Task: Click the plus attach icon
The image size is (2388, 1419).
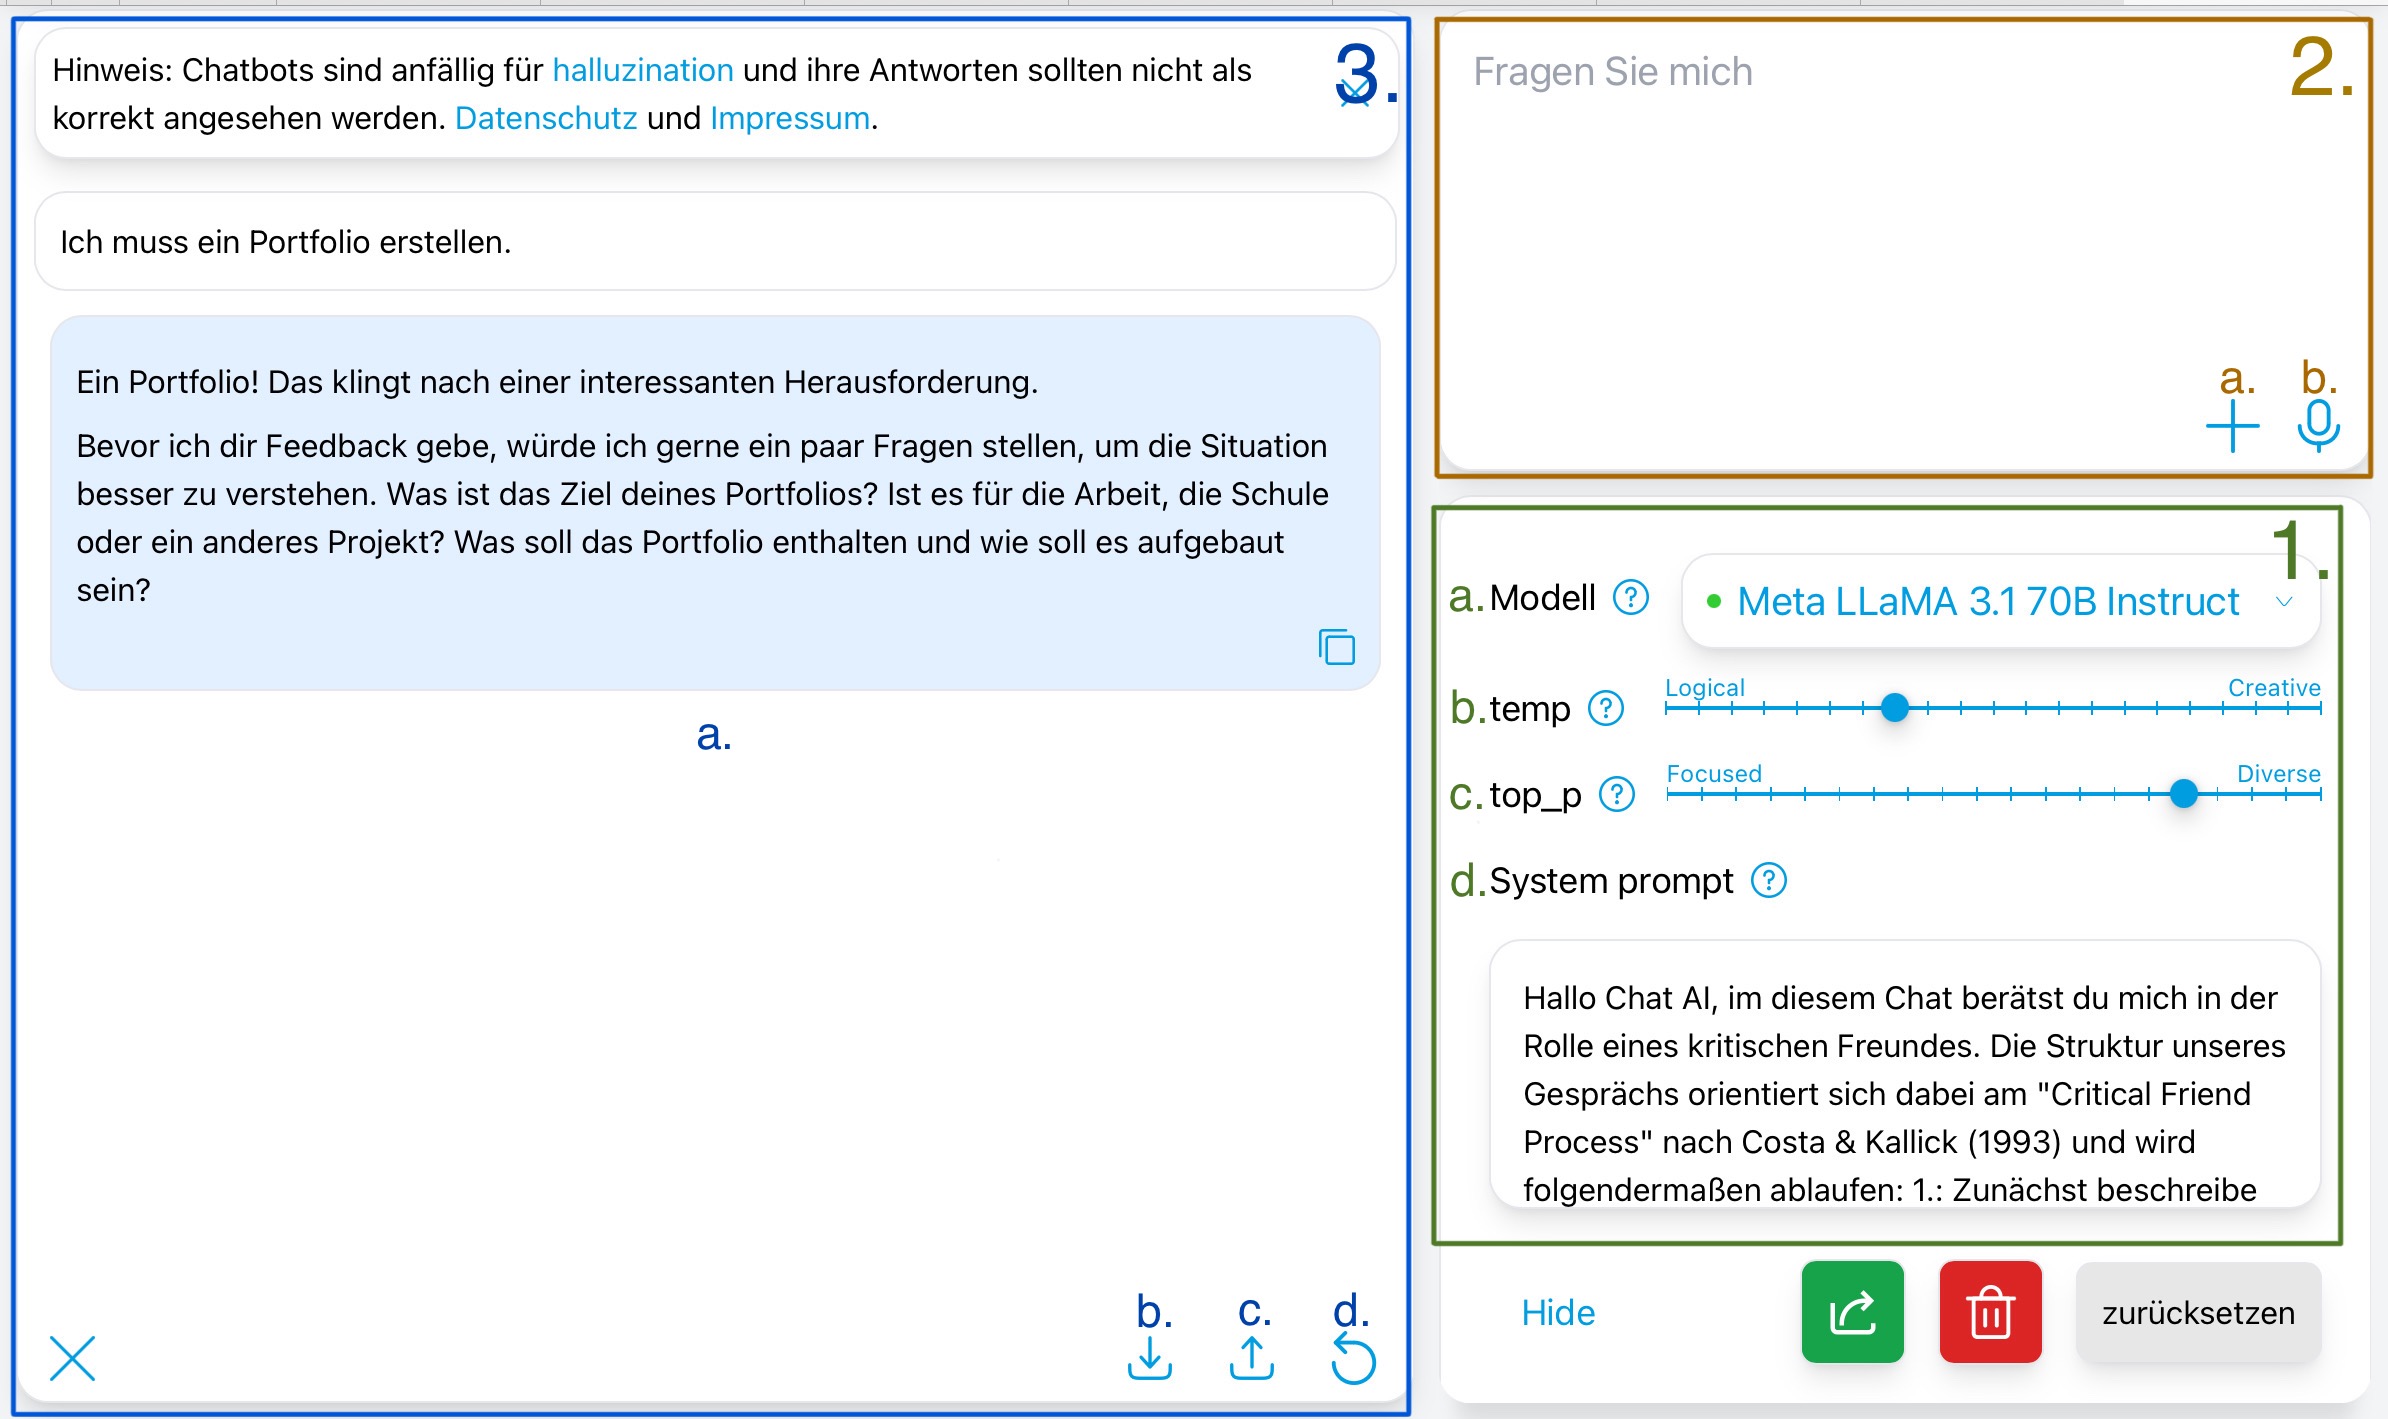Action: pos(2232,426)
